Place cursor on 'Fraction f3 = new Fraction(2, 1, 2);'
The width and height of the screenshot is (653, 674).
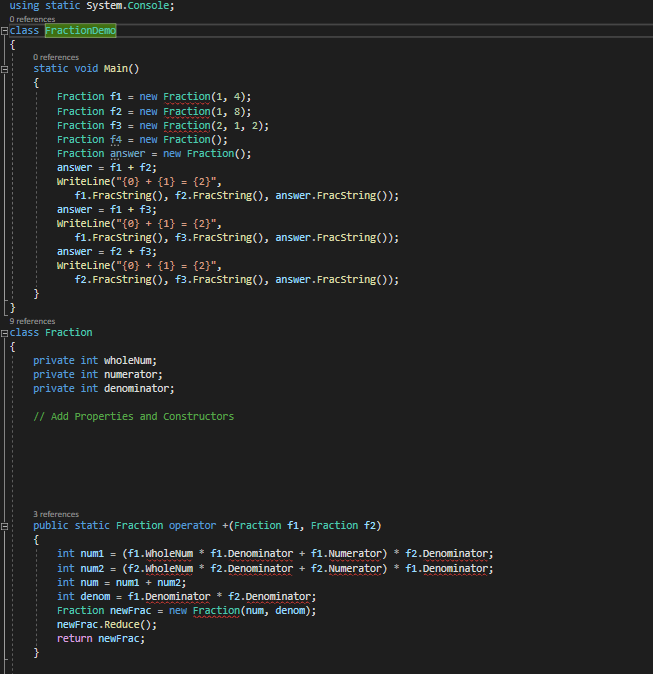[163, 126]
